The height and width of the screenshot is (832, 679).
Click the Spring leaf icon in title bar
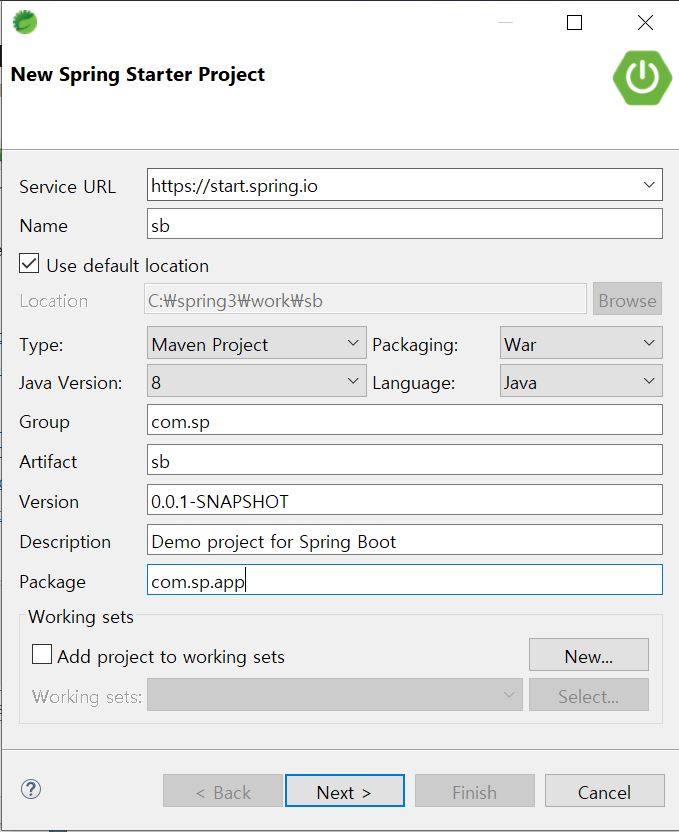tap(24, 22)
